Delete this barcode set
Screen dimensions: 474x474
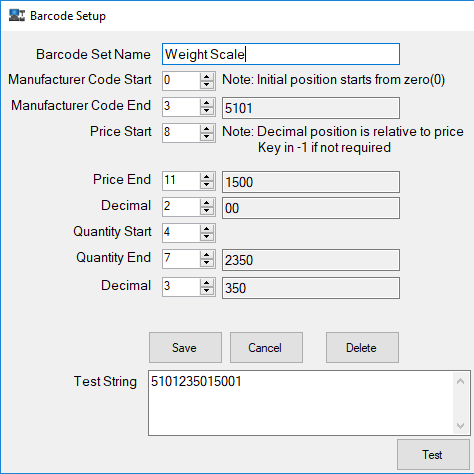(362, 347)
